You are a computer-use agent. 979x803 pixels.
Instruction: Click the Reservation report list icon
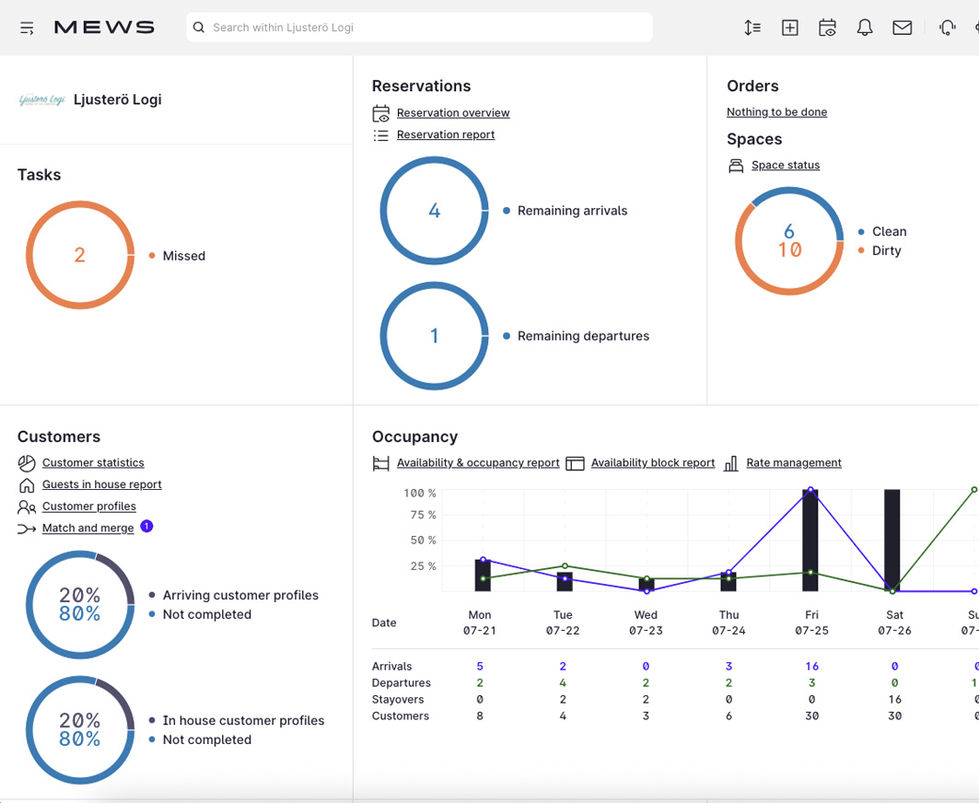tap(381, 135)
